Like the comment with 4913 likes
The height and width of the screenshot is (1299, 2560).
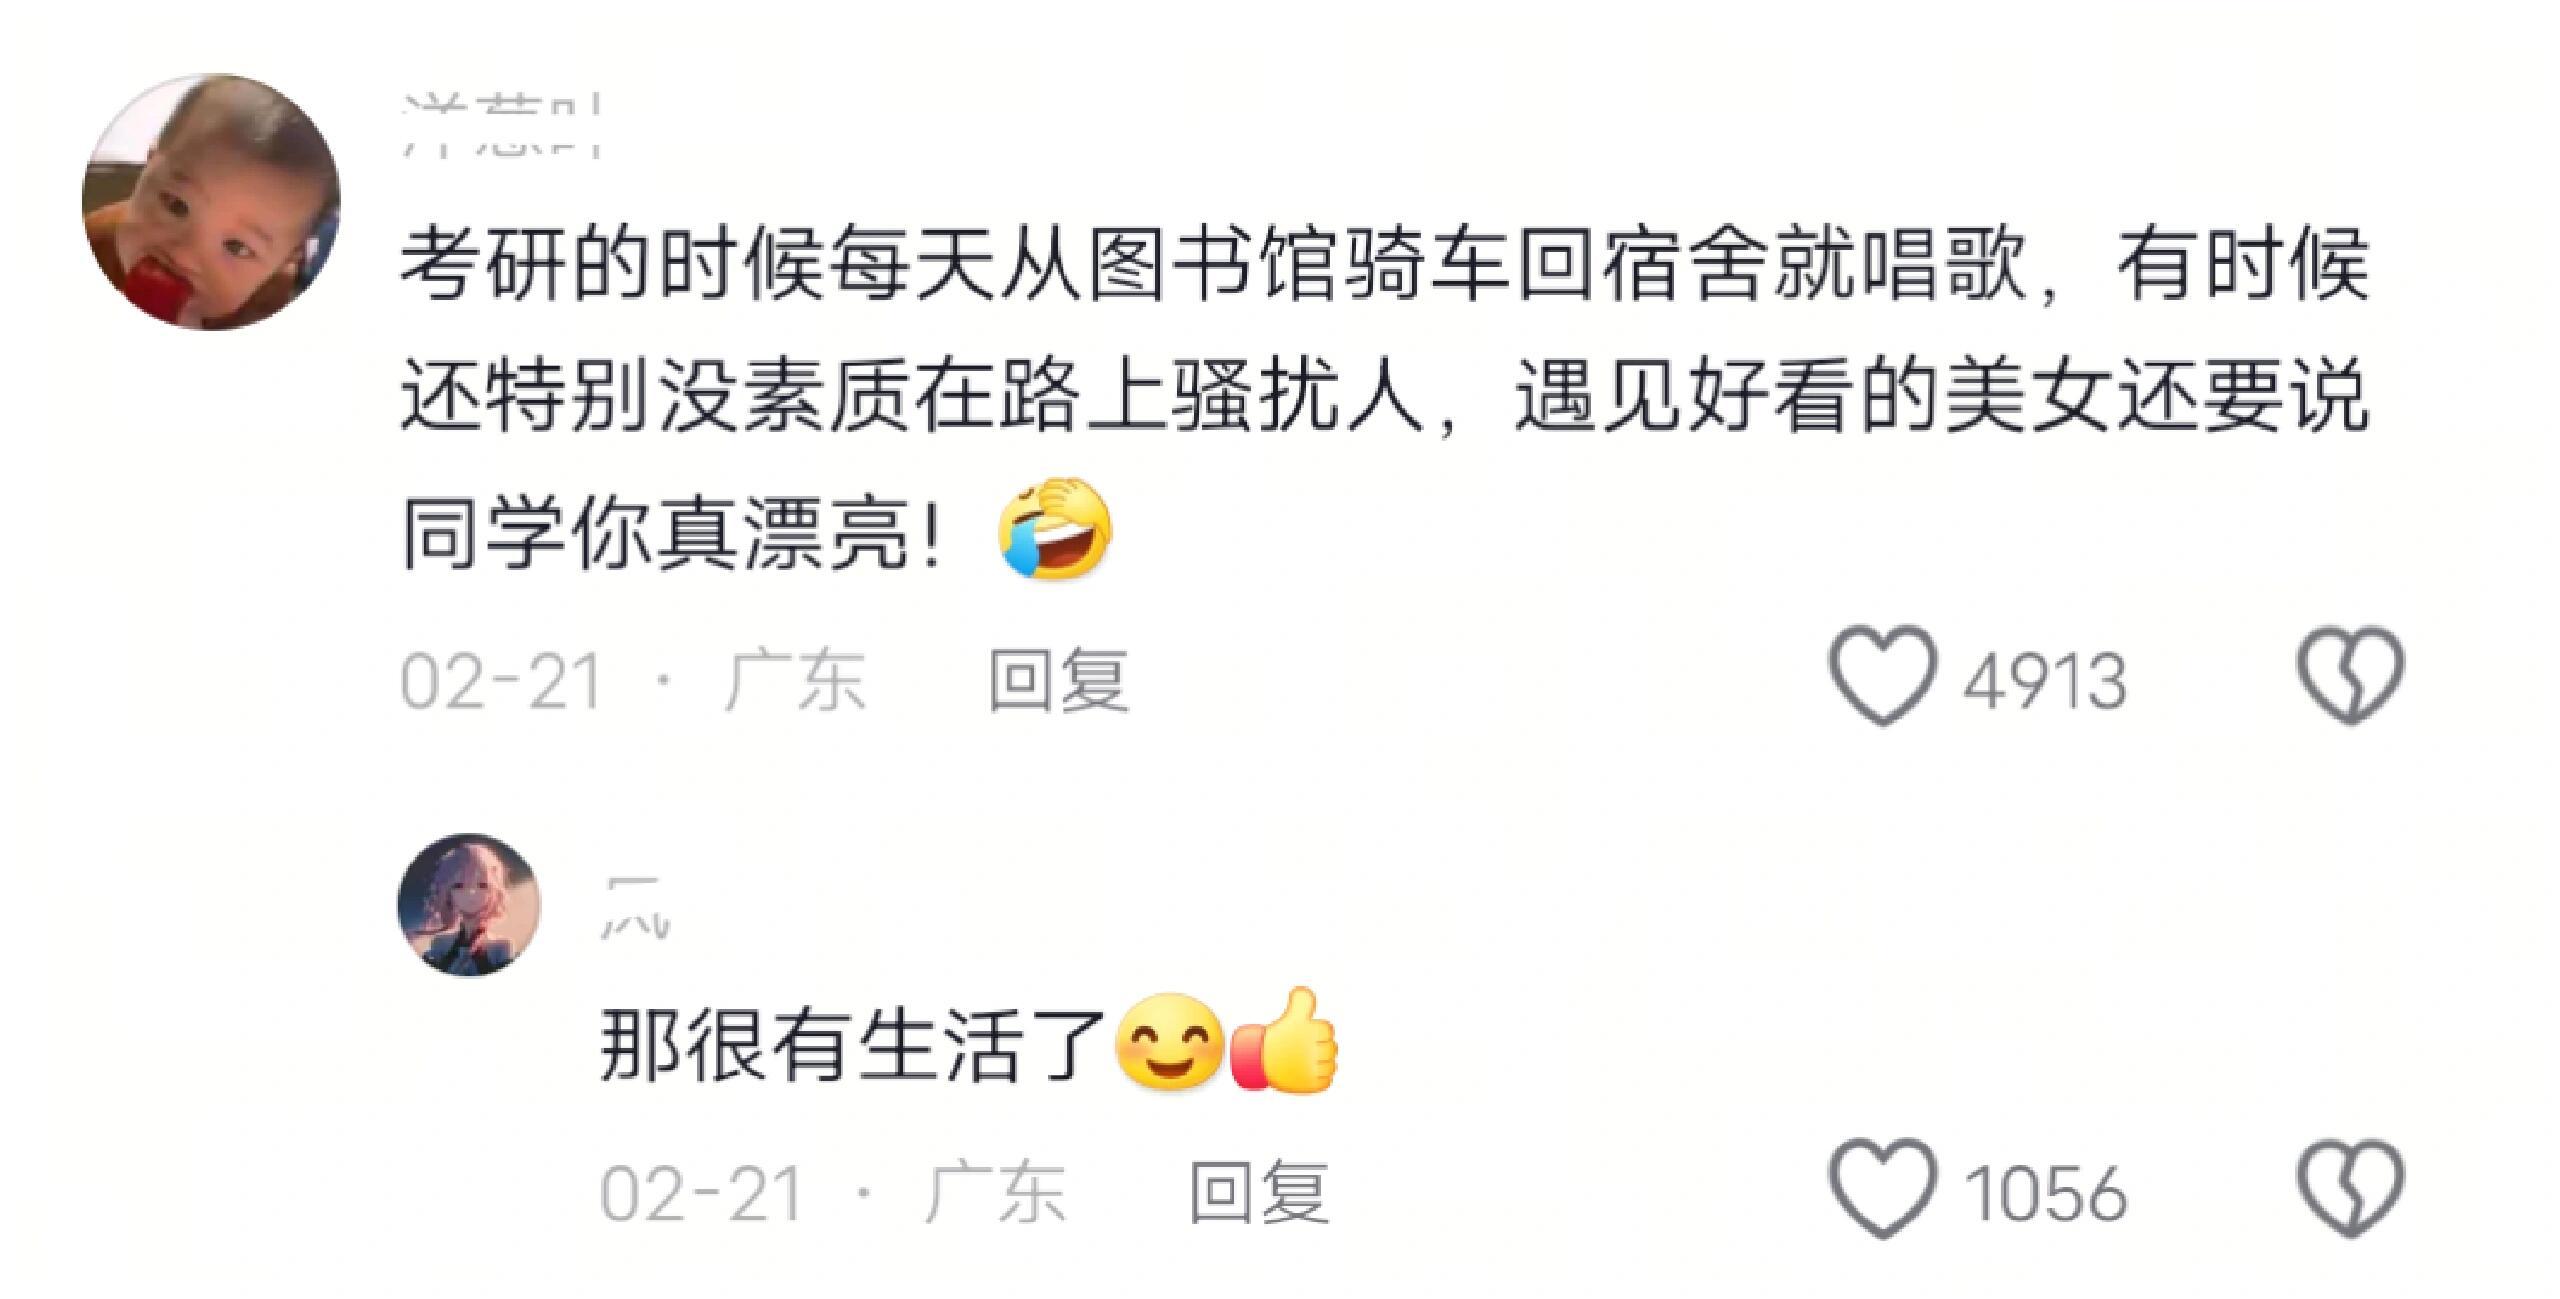[x=1883, y=675]
